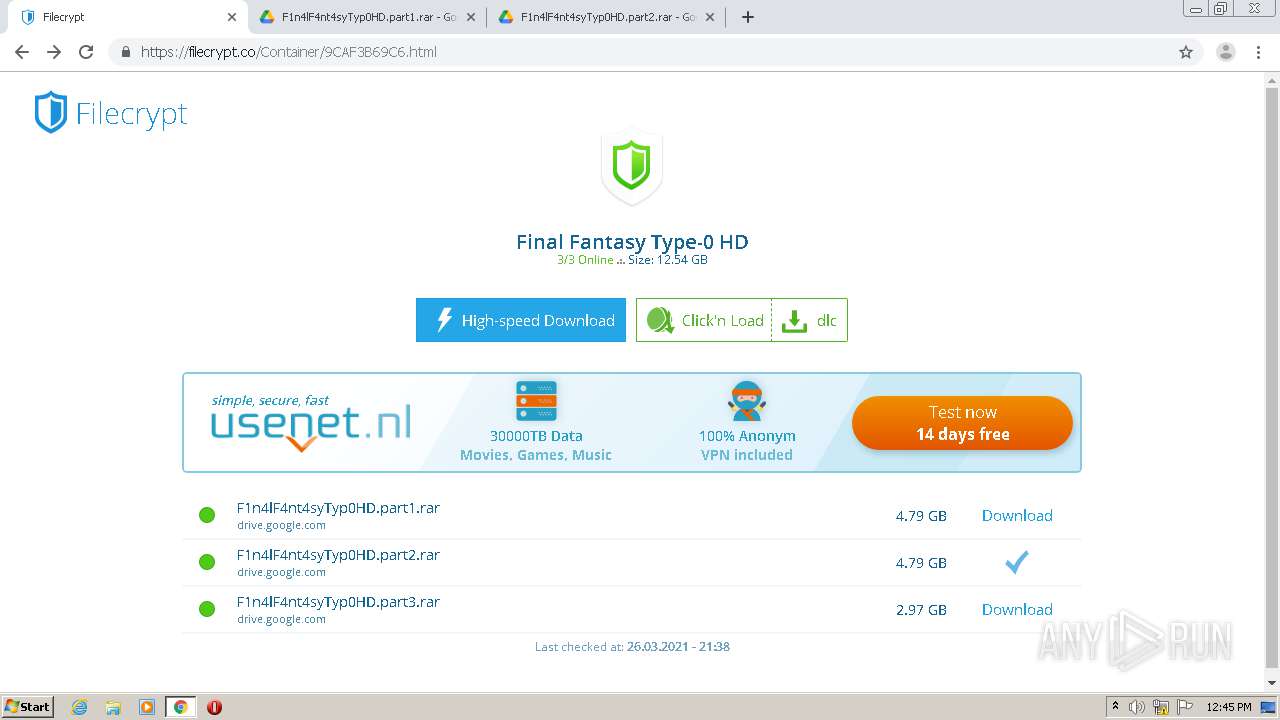Go forward in Chrome
Screen dimensions: 1280x720
click(x=54, y=52)
